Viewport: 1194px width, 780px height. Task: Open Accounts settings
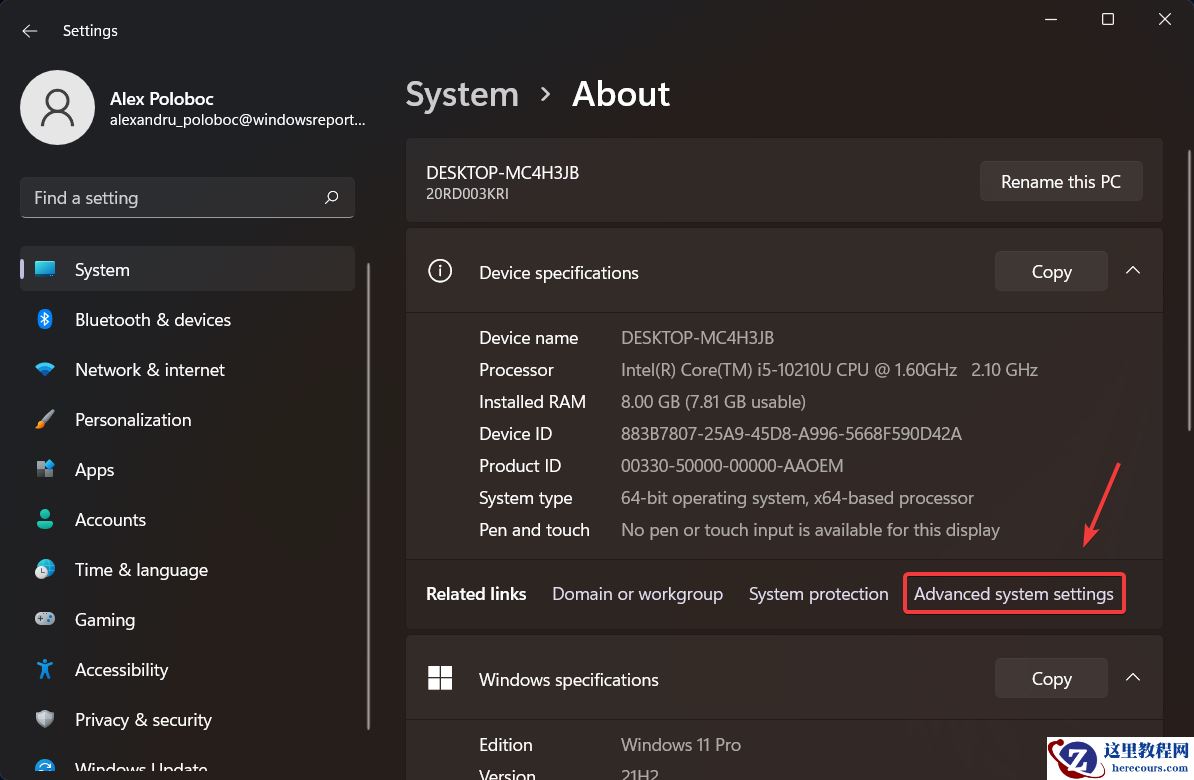pyautogui.click(x=110, y=519)
